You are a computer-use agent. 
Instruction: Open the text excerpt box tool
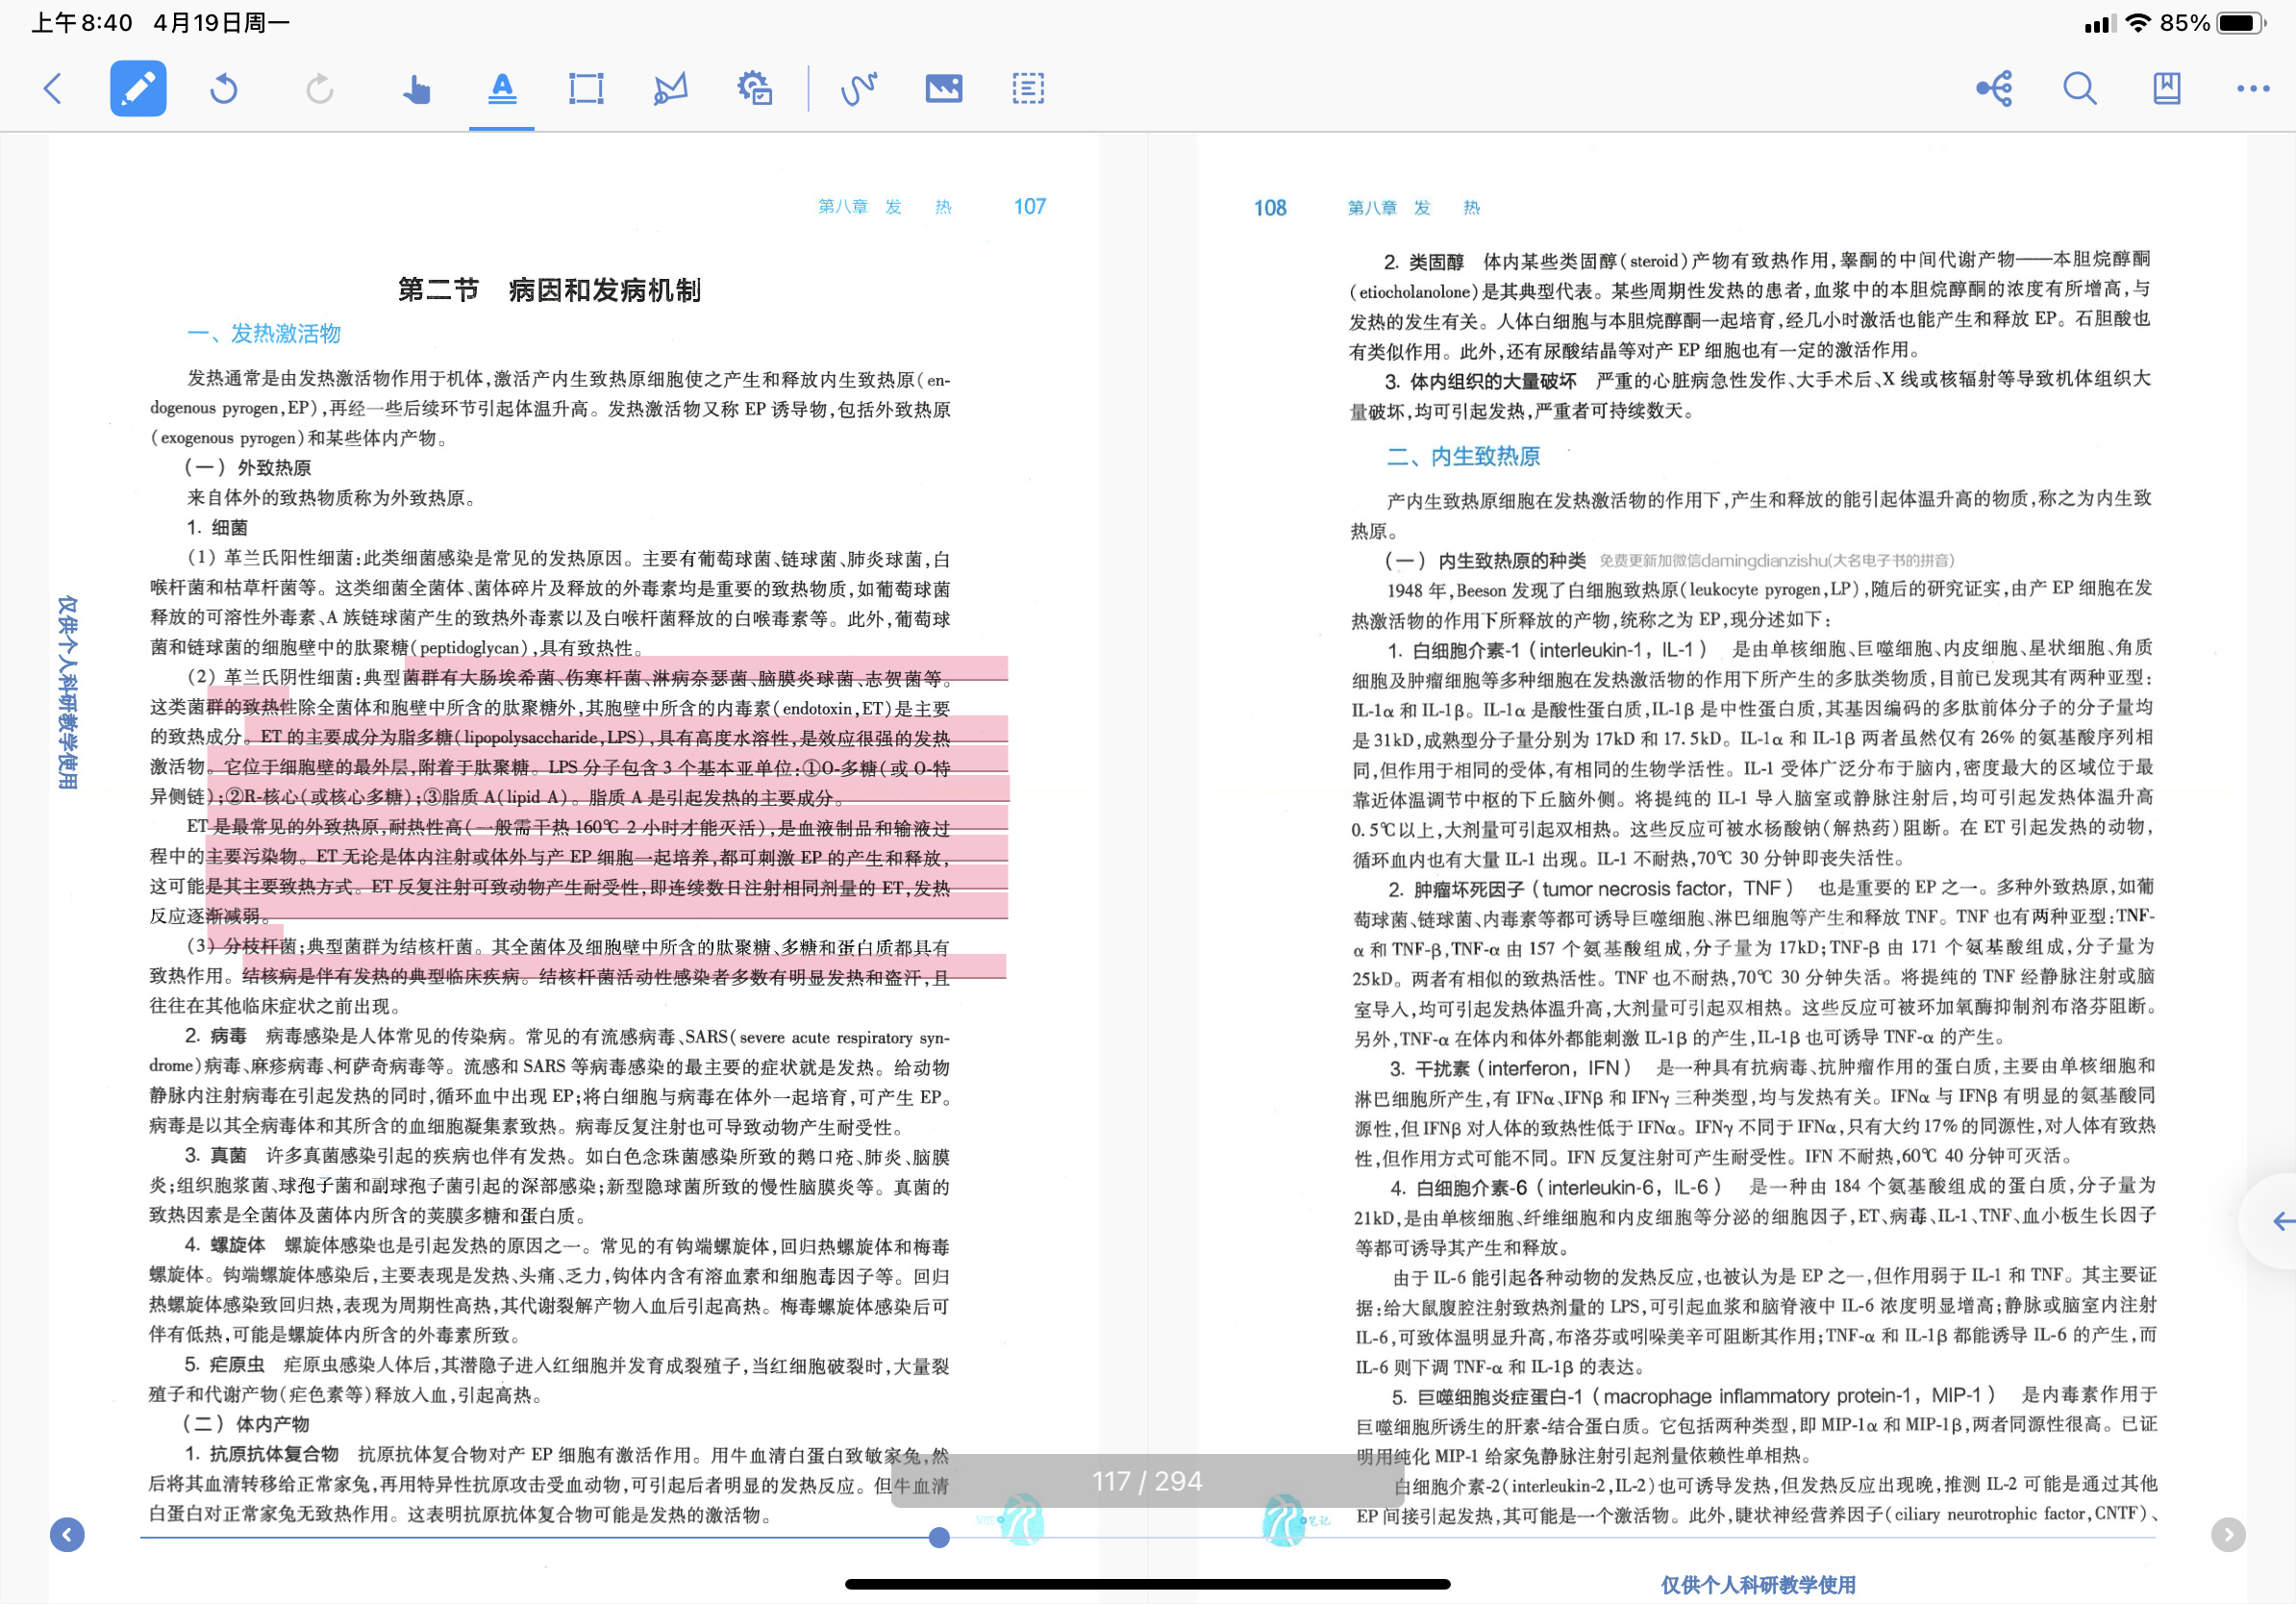[1028, 88]
